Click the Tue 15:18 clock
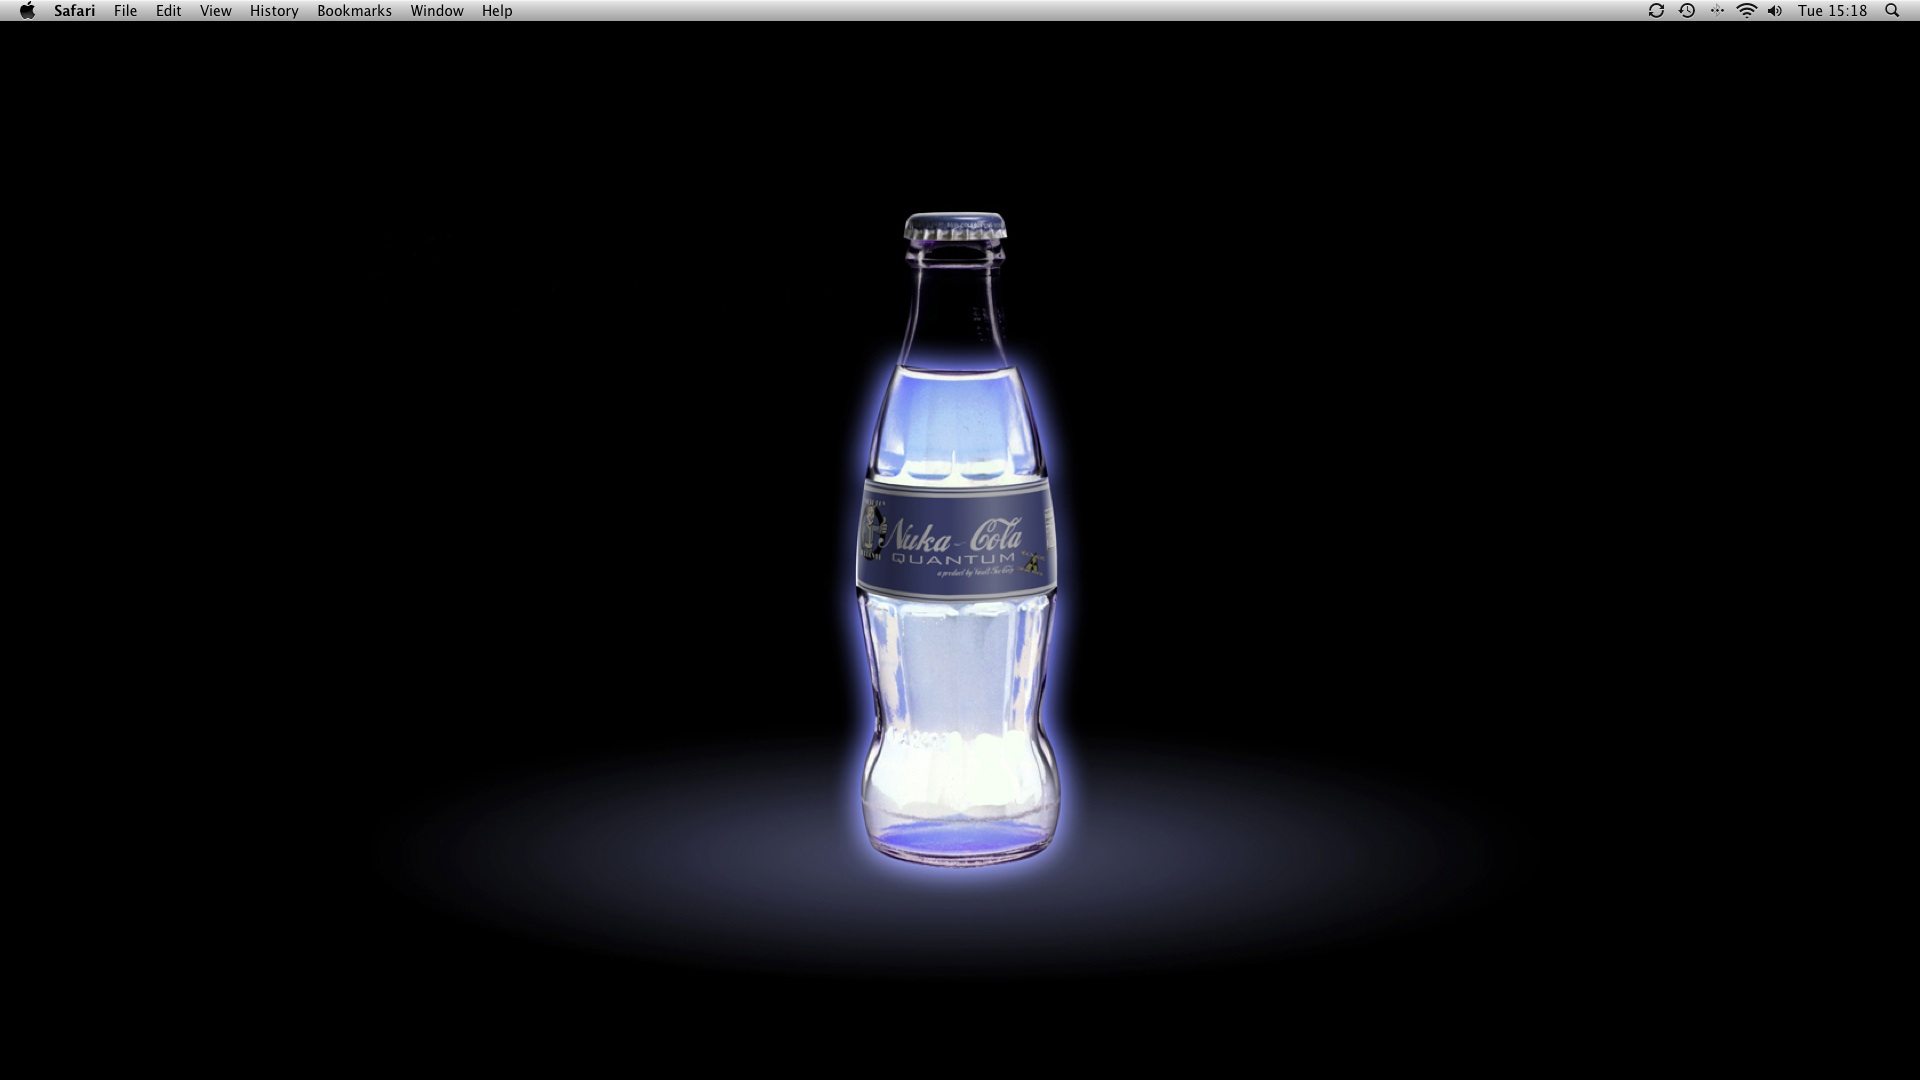 [x=1832, y=11]
